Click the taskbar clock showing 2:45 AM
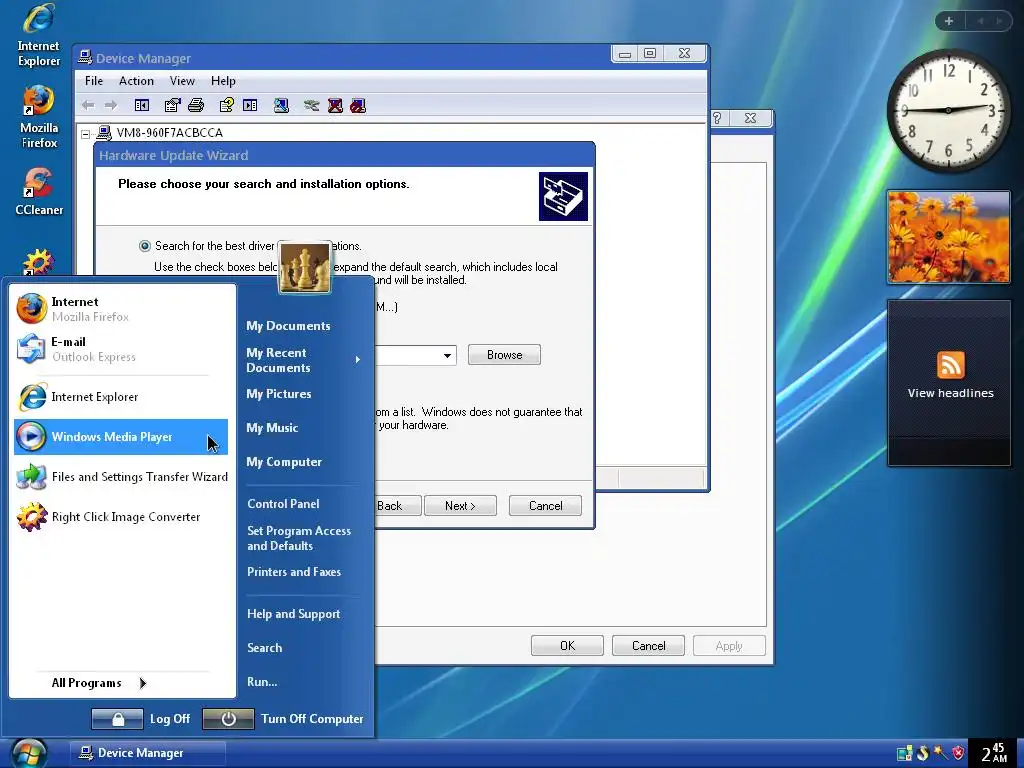Image resolution: width=1024 pixels, height=768 pixels. (994, 753)
